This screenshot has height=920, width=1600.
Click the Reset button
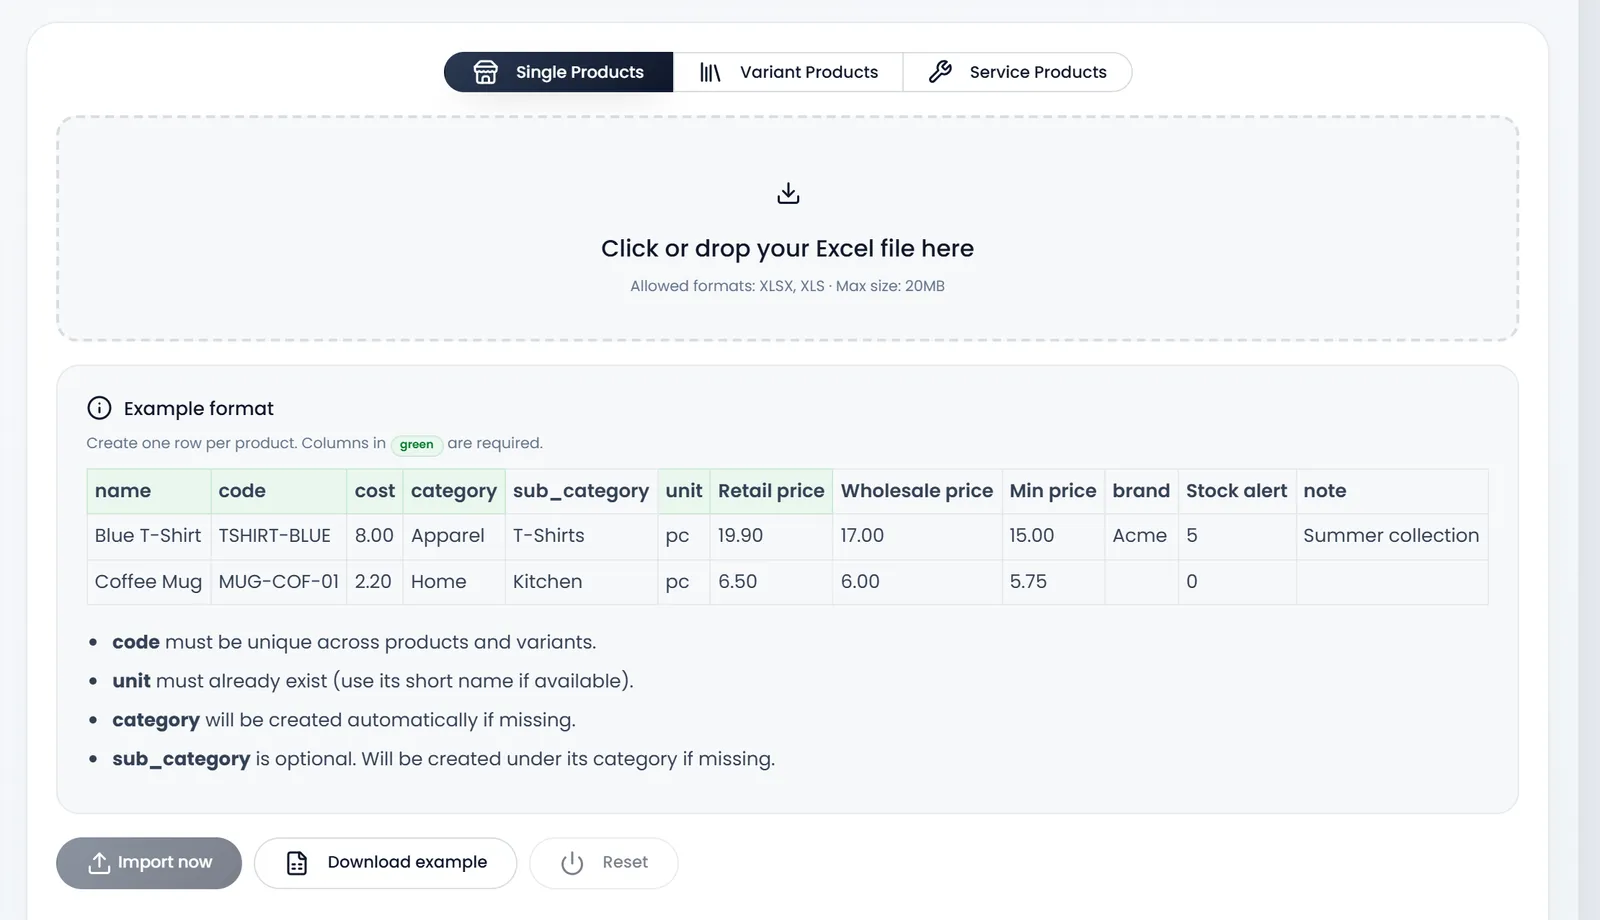(x=604, y=863)
